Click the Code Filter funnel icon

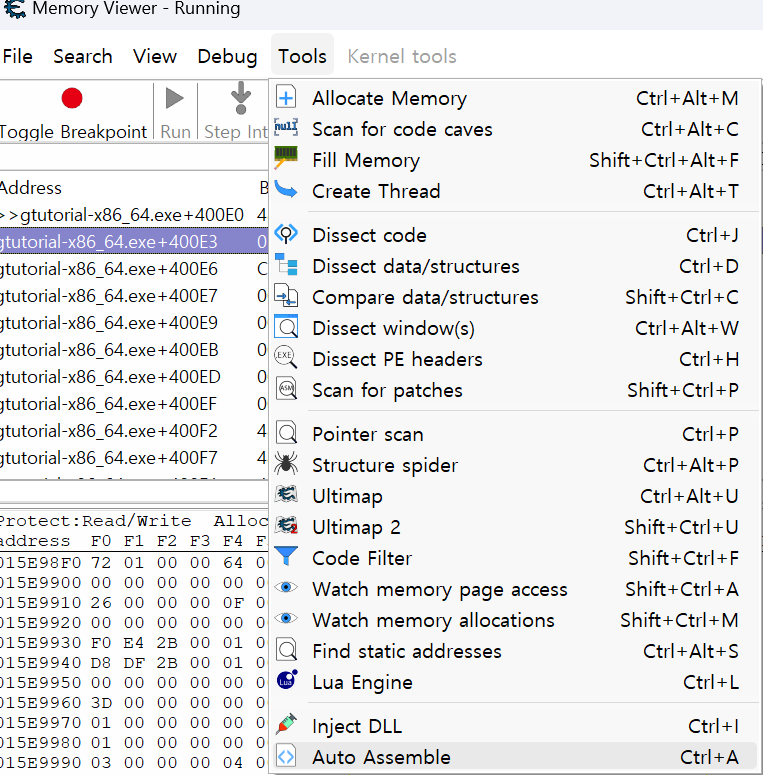[x=286, y=557]
